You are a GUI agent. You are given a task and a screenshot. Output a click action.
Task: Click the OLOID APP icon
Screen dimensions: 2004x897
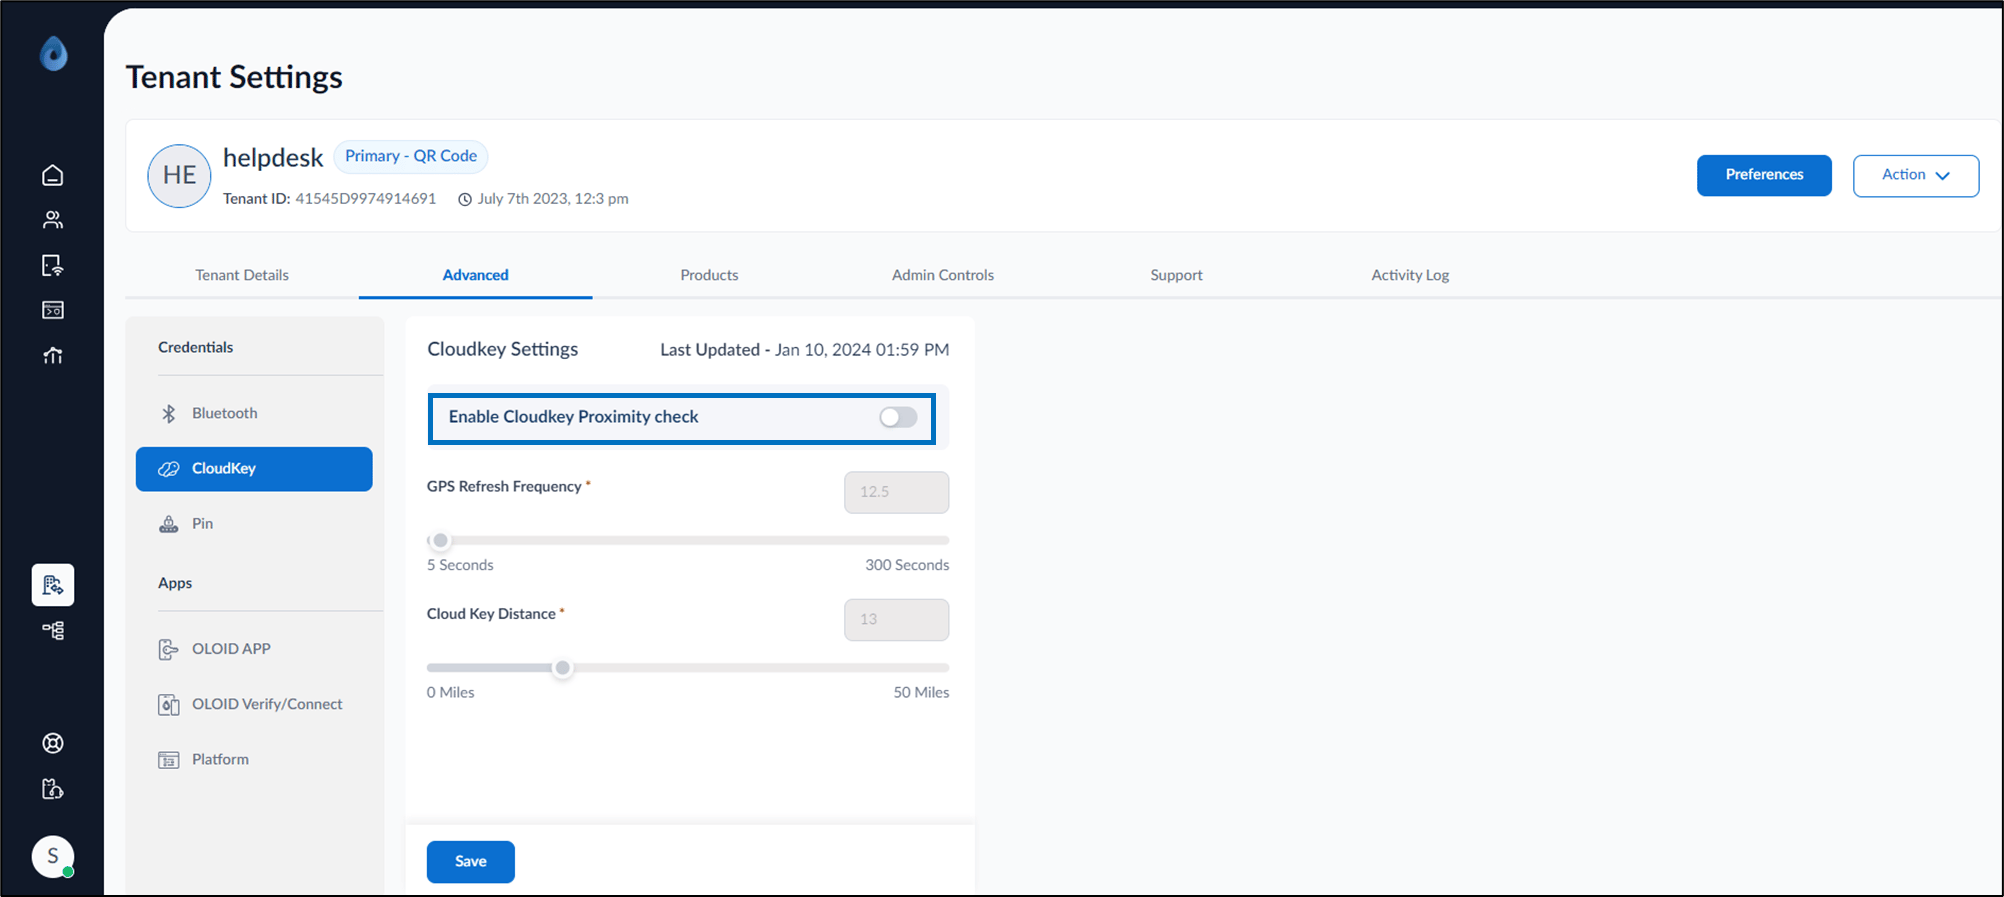(169, 649)
